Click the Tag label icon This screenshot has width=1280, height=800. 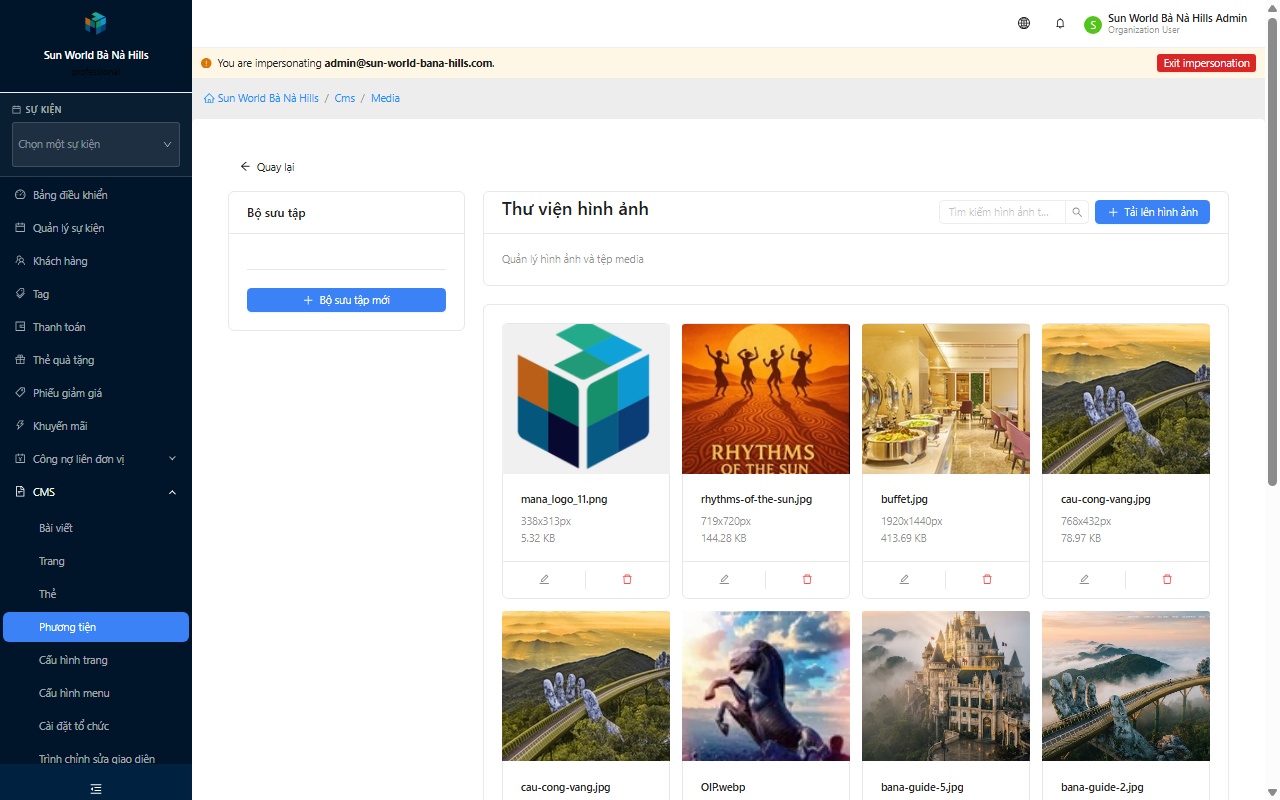click(x=21, y=294)
